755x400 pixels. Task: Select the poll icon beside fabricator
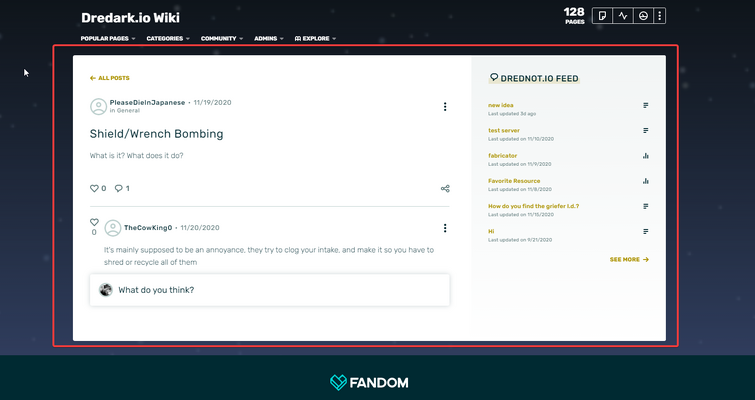pos(646,156)
